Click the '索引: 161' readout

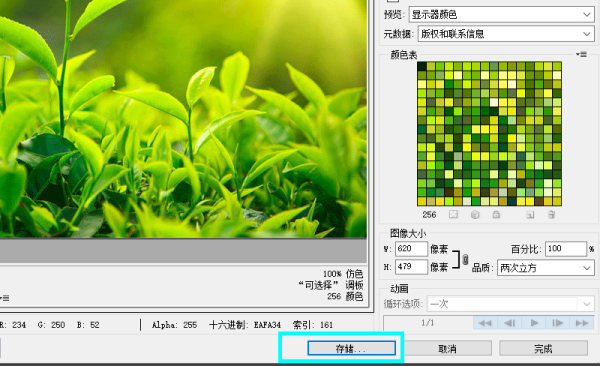point(313,325)
